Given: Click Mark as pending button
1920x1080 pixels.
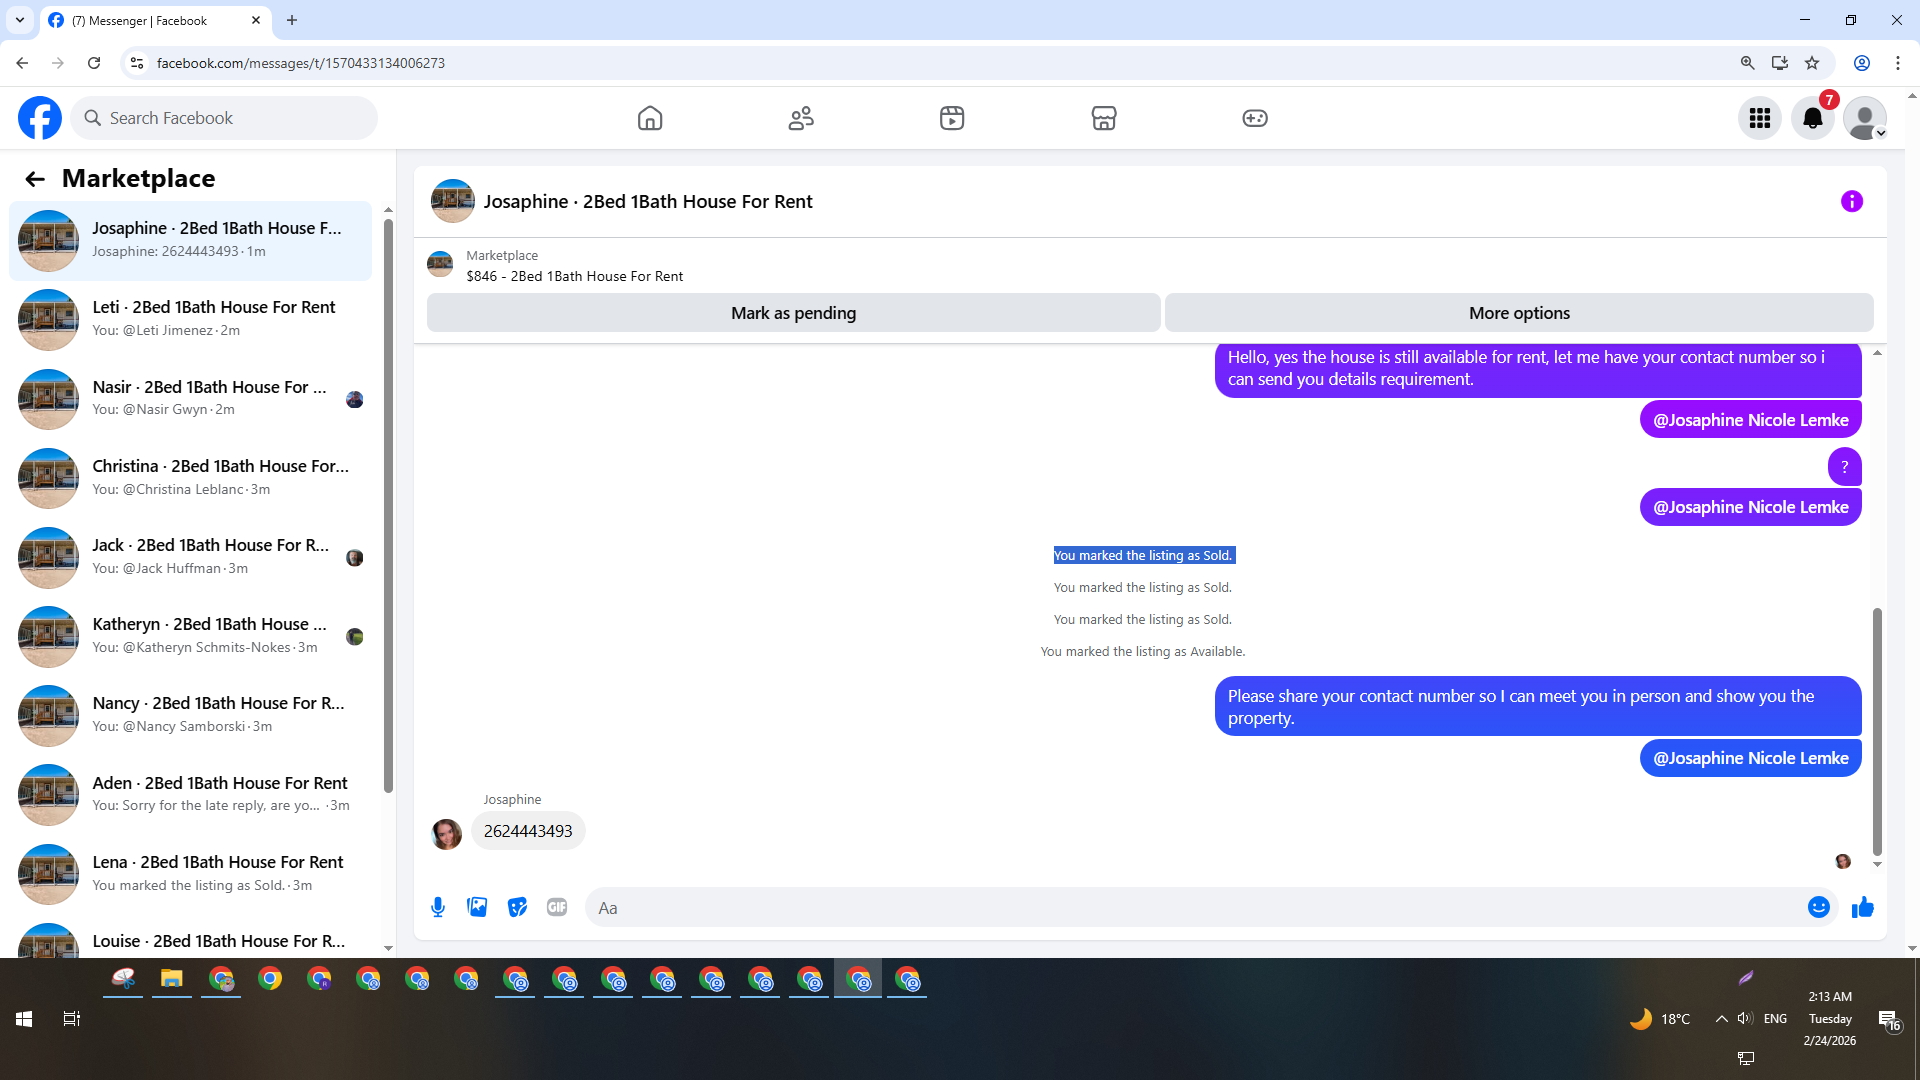Looking at the screenshot, I should click(x=793, y=313).
